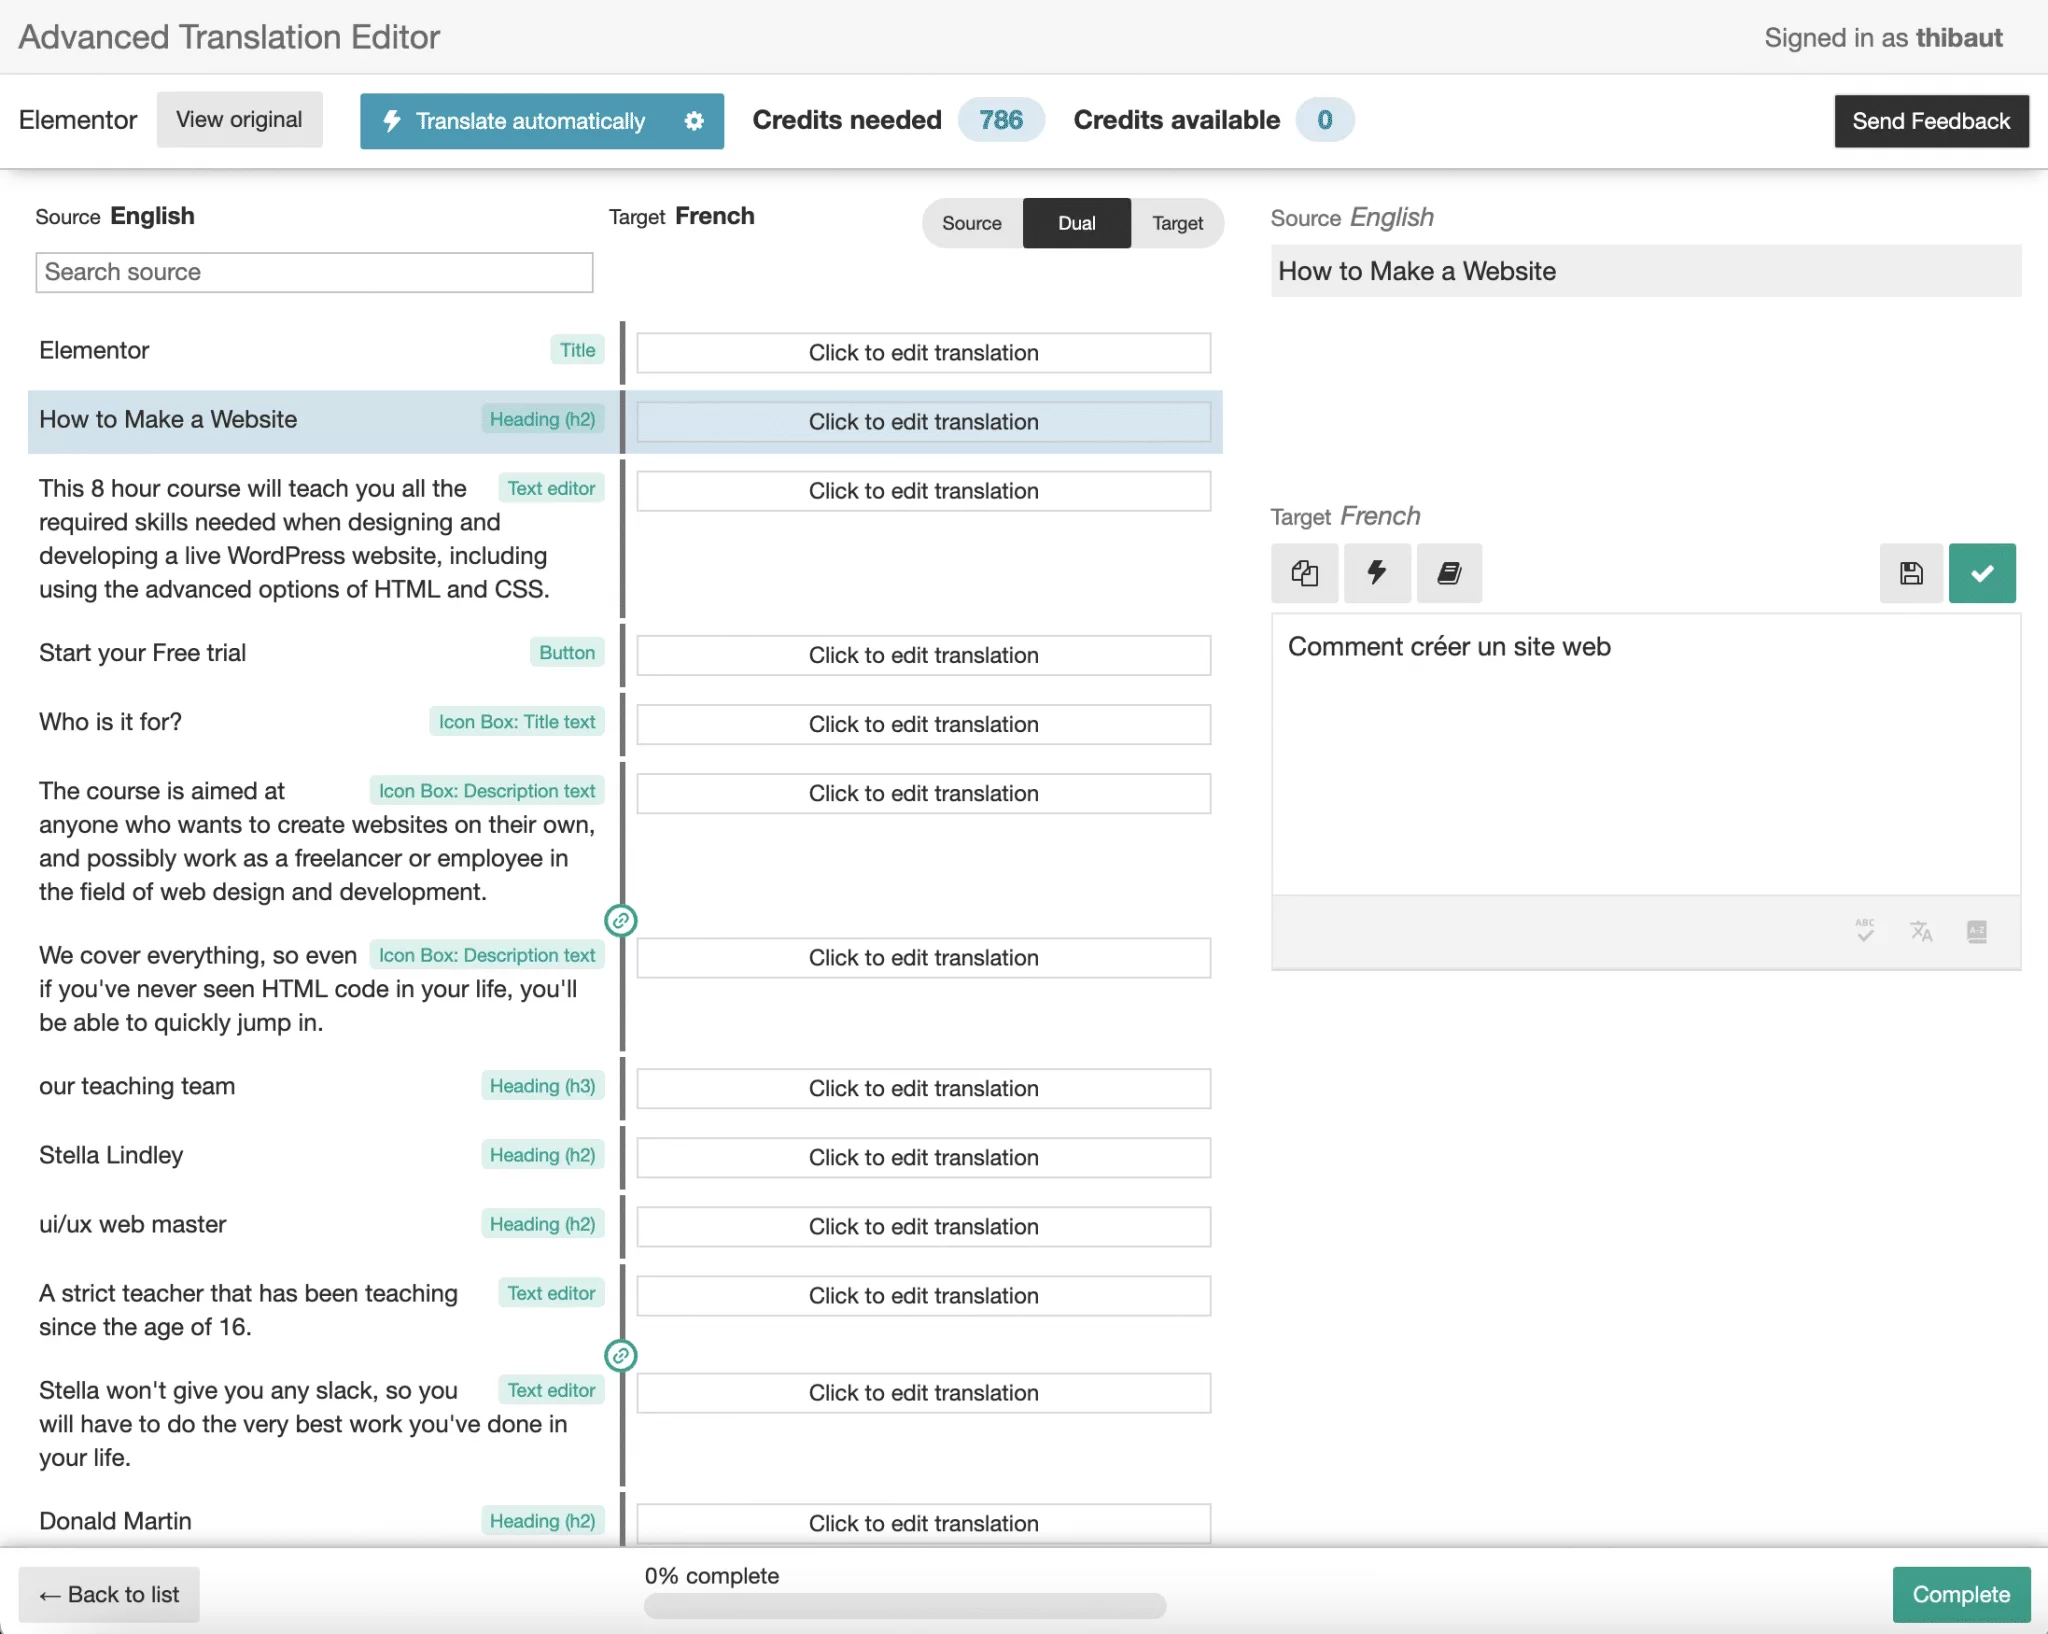Click translation field for Stella Lindley heading
This screenshot has width=2048, height=1634.
coord(922,1155)
